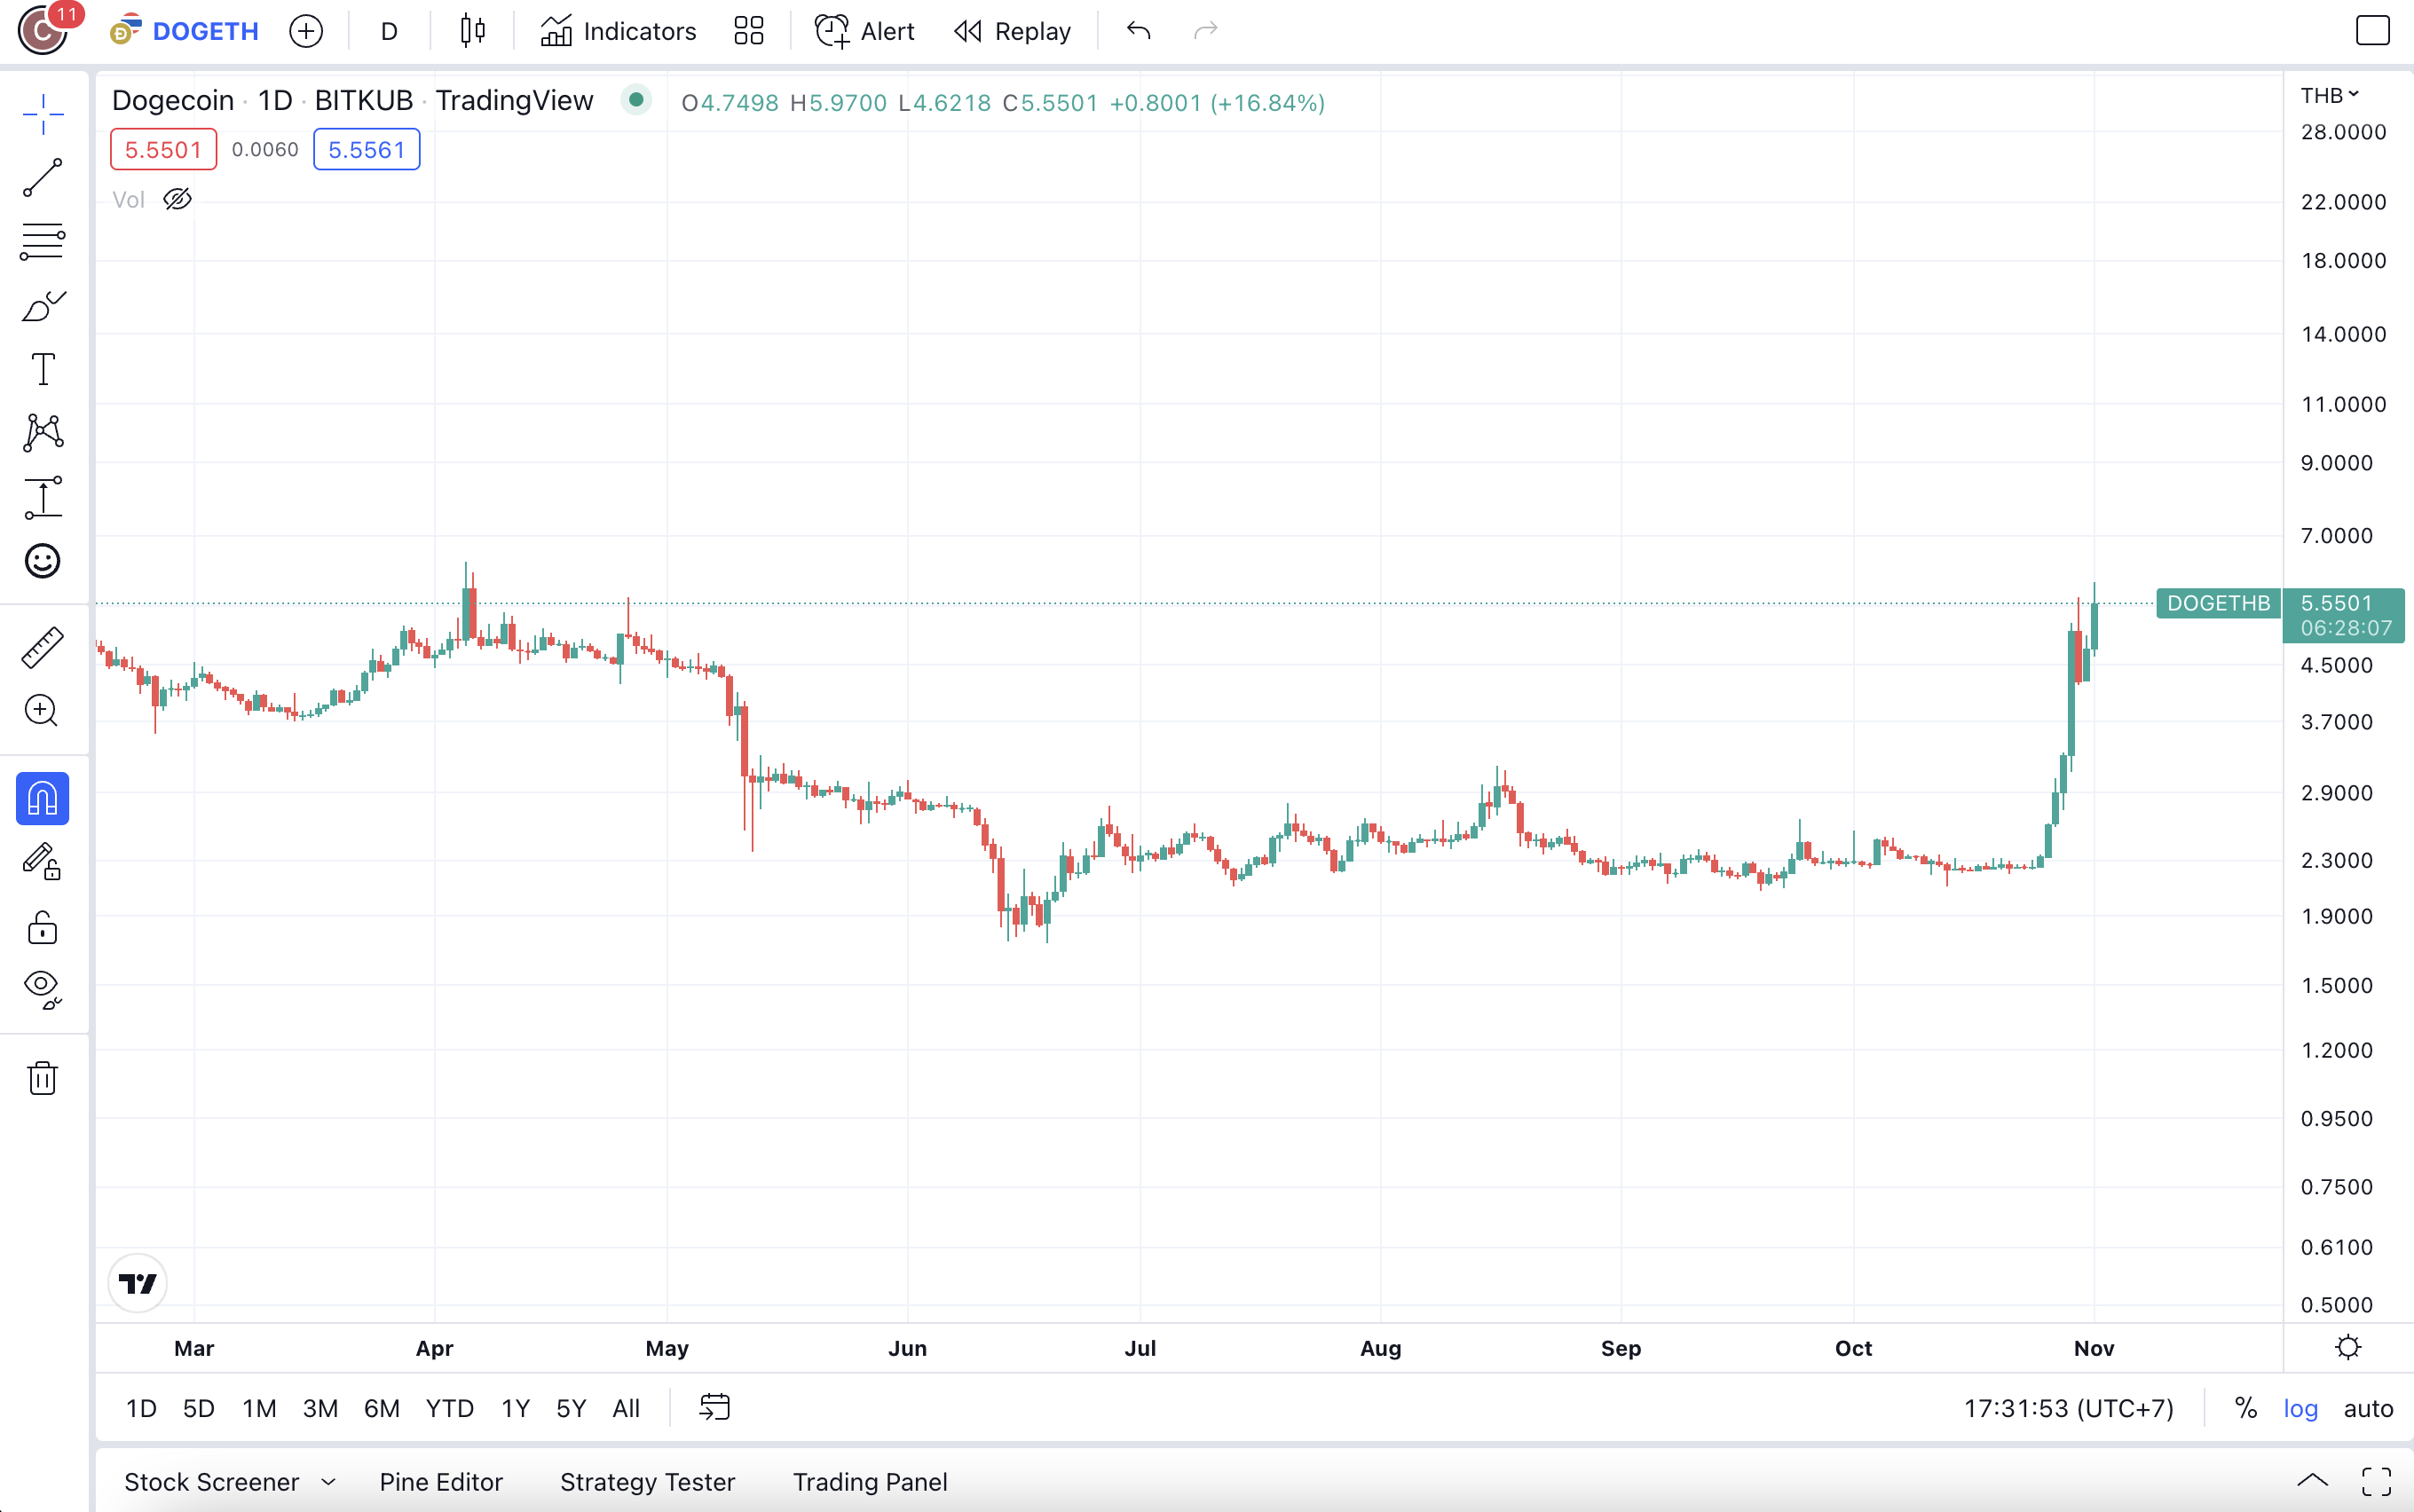Select the All date range
This screenshot has width=2414, height=1512.
626,1408
